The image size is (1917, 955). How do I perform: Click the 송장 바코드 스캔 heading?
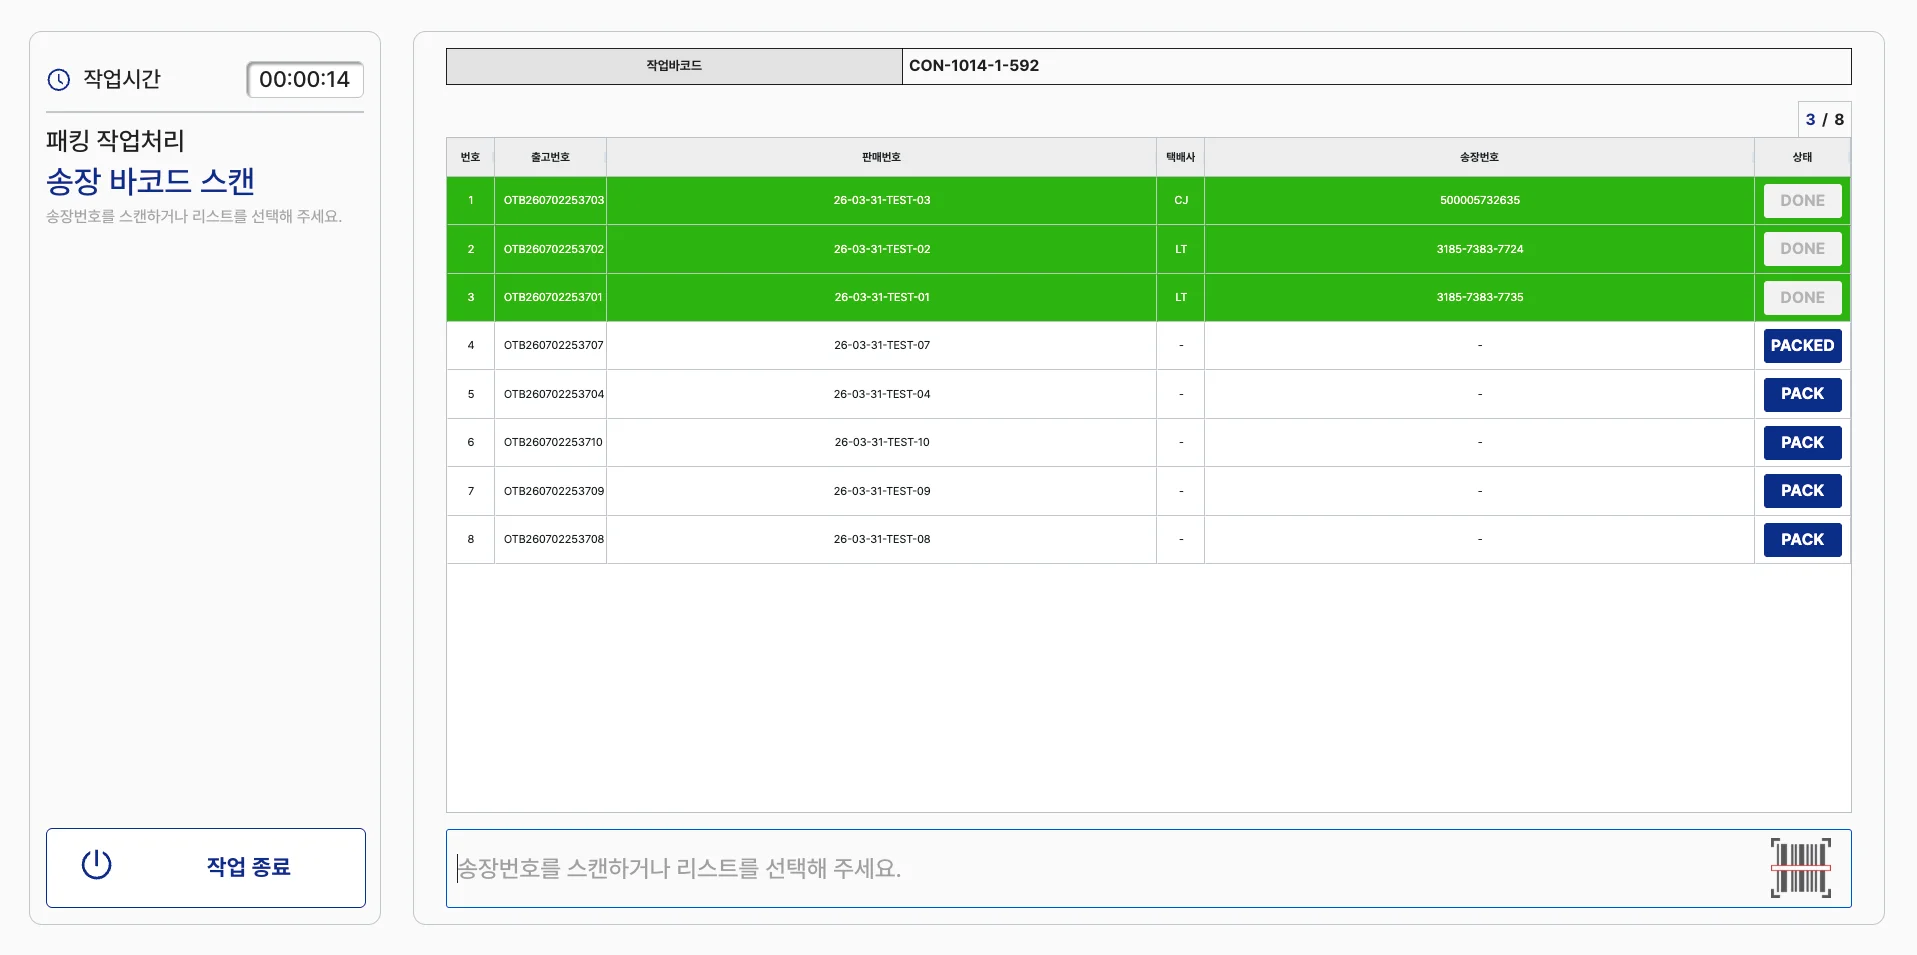click(150, 182)
